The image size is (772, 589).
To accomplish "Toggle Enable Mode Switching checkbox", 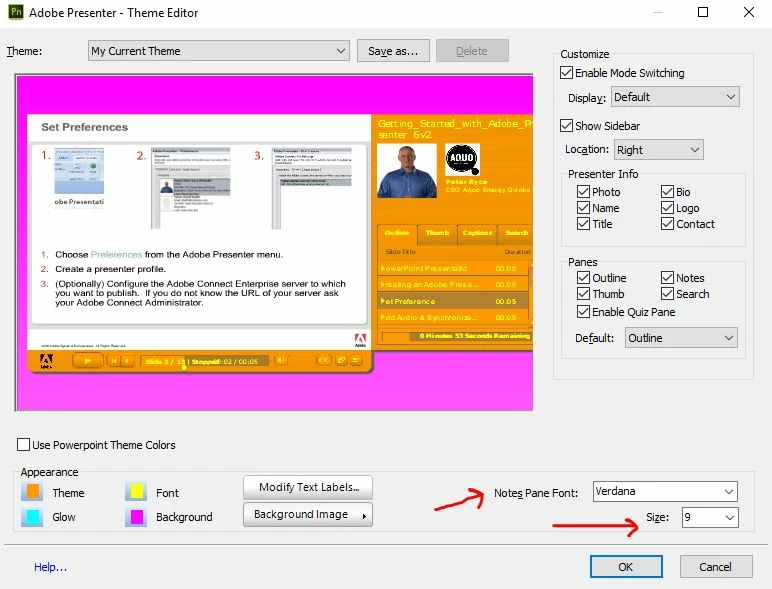I will pos(566,73).
